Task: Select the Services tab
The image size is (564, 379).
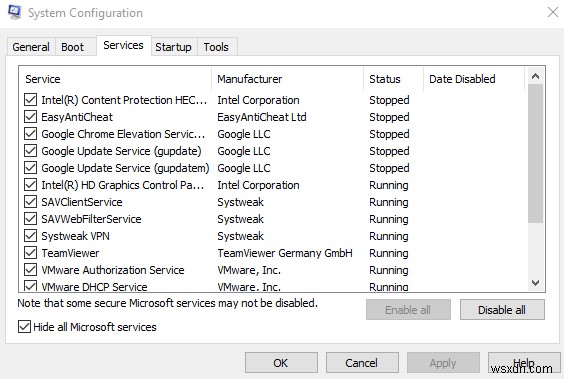Action: (123, 45)
